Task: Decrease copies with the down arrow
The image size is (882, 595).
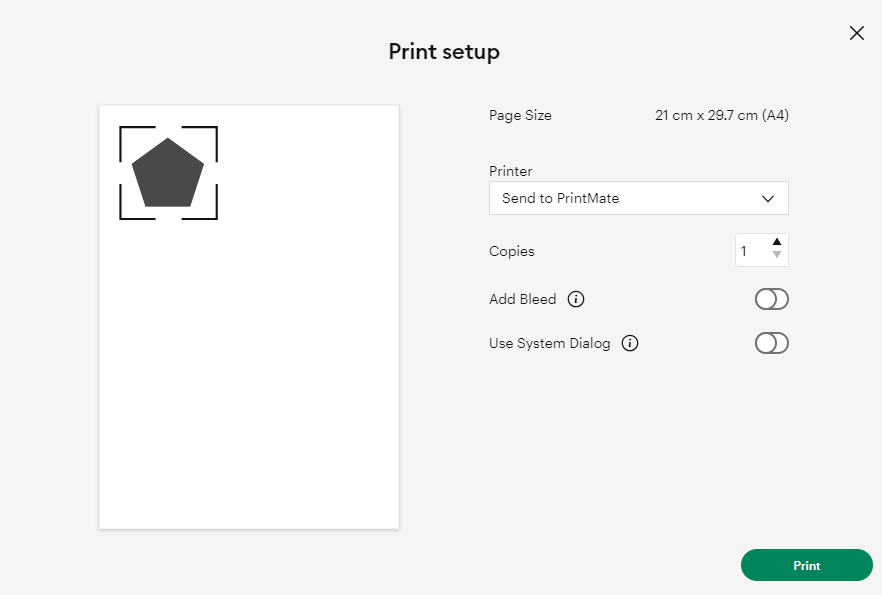Action: (x=777, y=255)
